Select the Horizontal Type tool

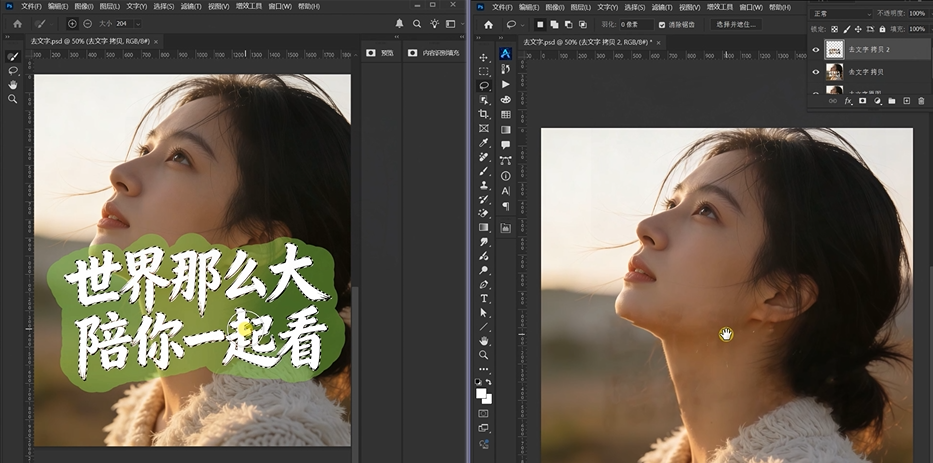(x=484, y=298)
